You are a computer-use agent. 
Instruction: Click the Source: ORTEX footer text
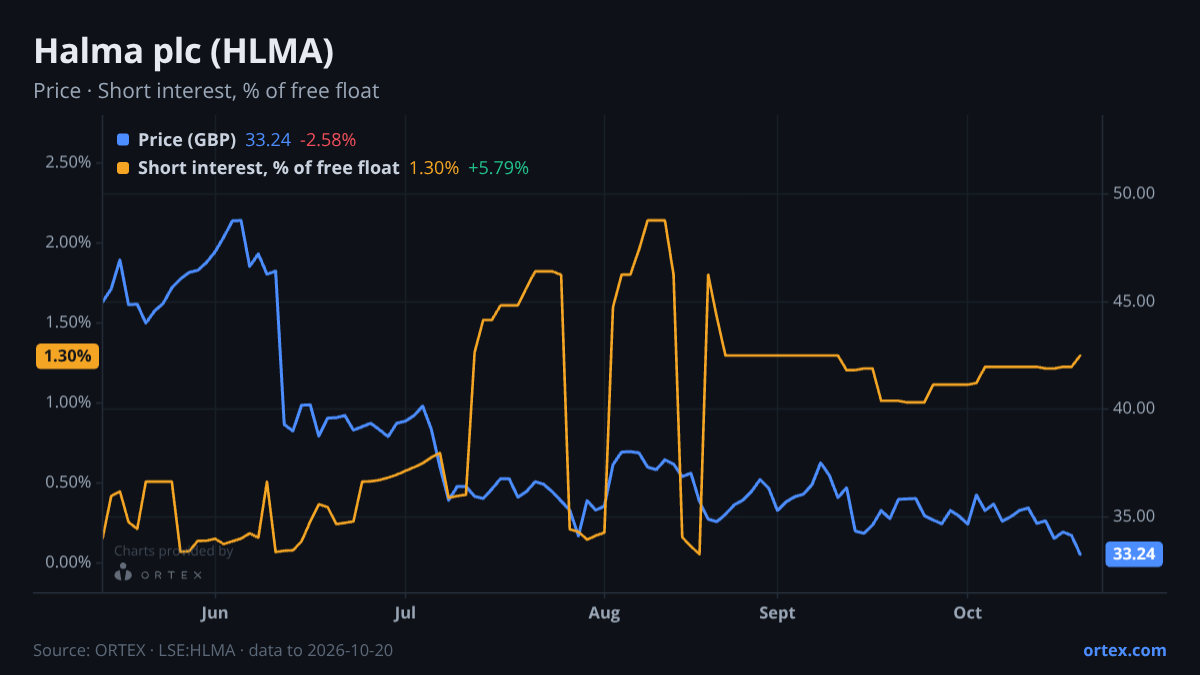pos(213,650)
